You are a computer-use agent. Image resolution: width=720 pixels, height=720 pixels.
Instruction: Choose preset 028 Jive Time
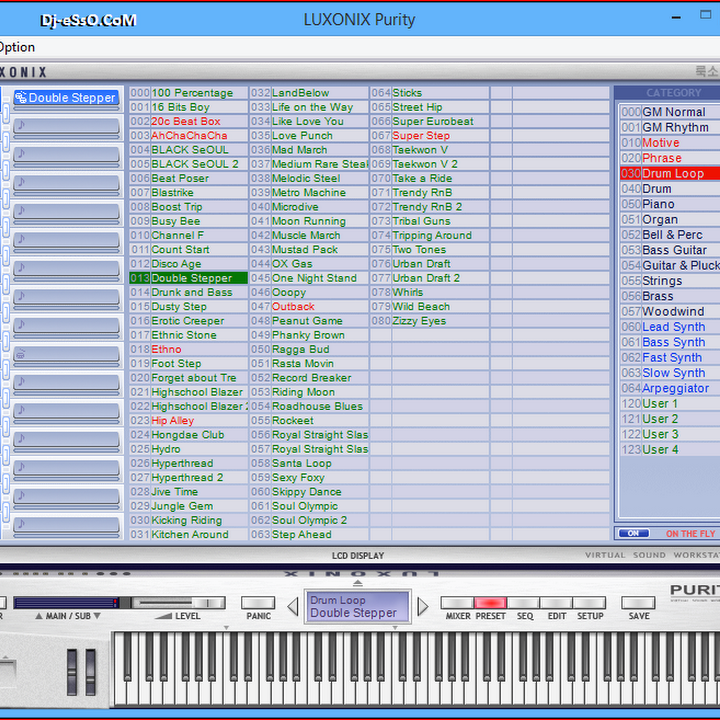188,491
